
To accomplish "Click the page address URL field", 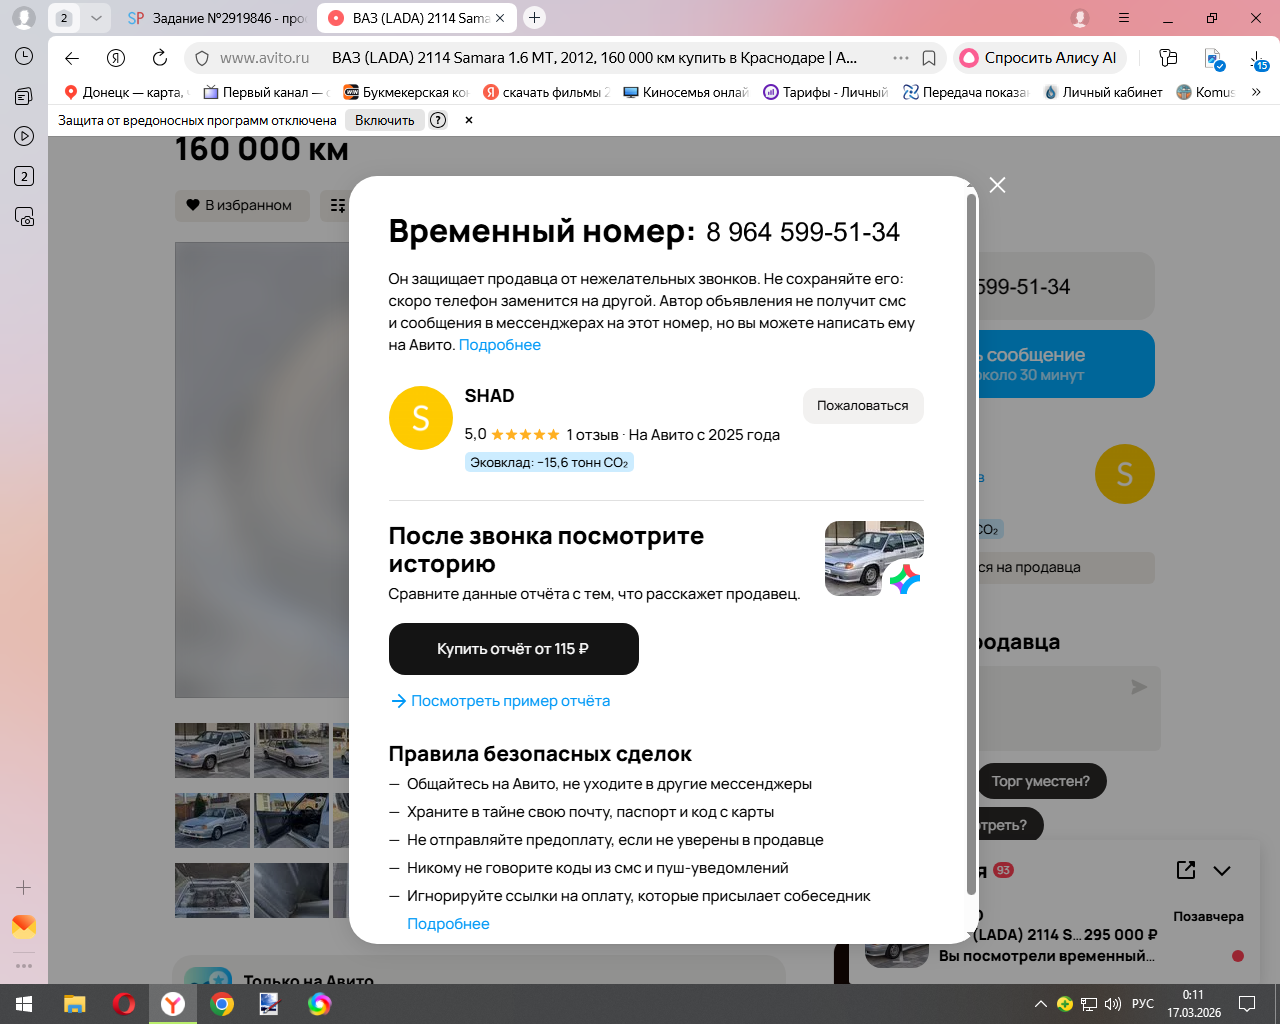I will point(594,58).
